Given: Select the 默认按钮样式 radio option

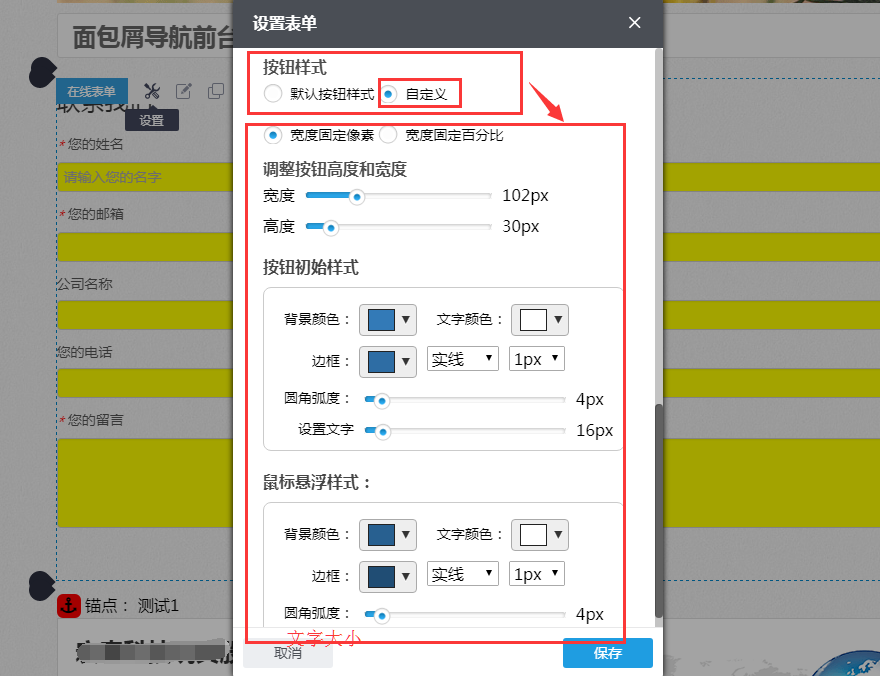Looking at the screenshot, I should (x=271, y=92).
